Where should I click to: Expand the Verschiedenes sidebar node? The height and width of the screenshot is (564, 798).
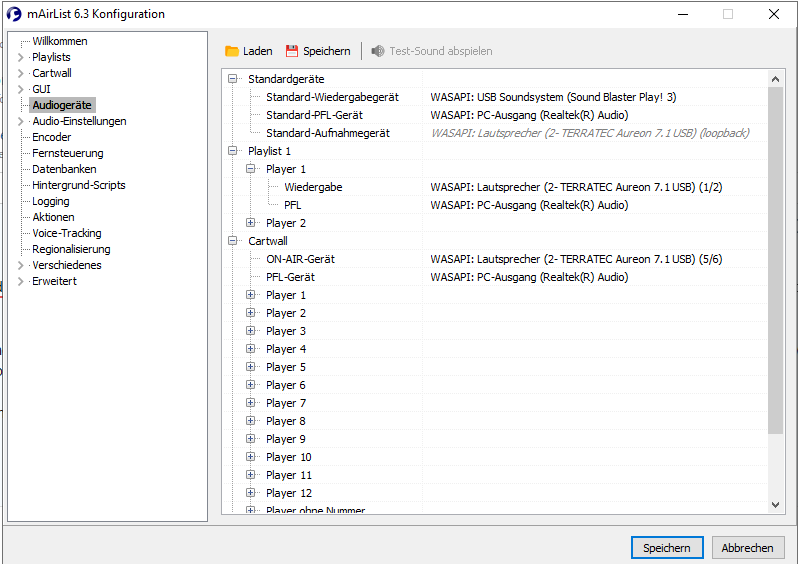[x=20, y=265]
